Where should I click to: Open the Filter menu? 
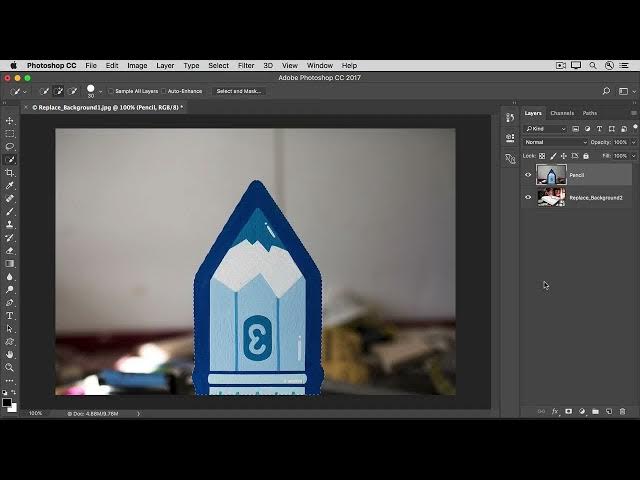[x=246, y=65]
